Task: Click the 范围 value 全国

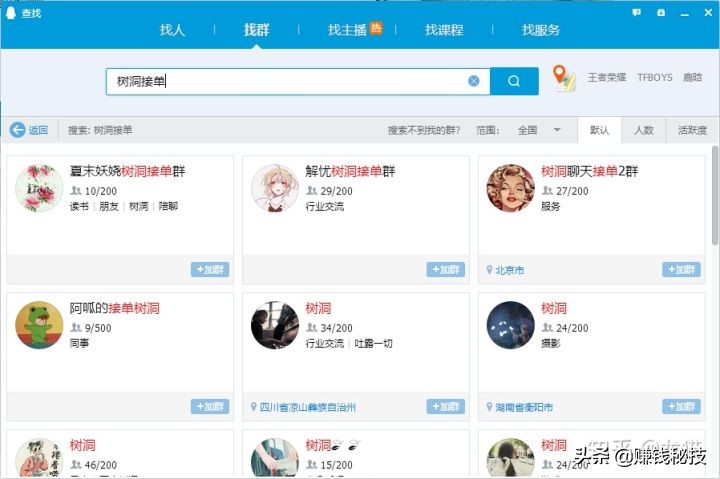Action: 527,130
